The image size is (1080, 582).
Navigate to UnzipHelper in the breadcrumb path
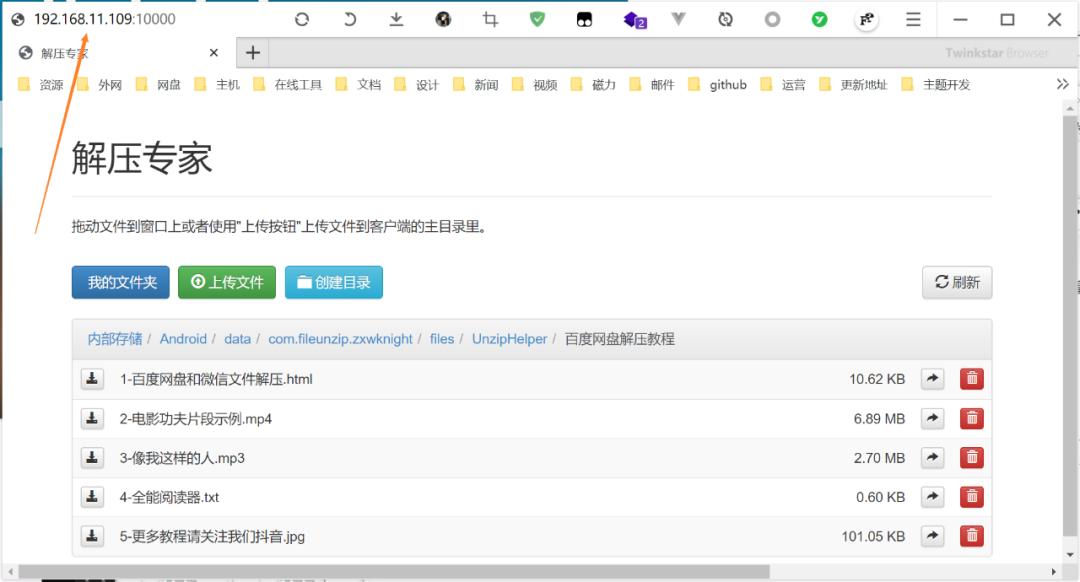[x=508, y=339]
